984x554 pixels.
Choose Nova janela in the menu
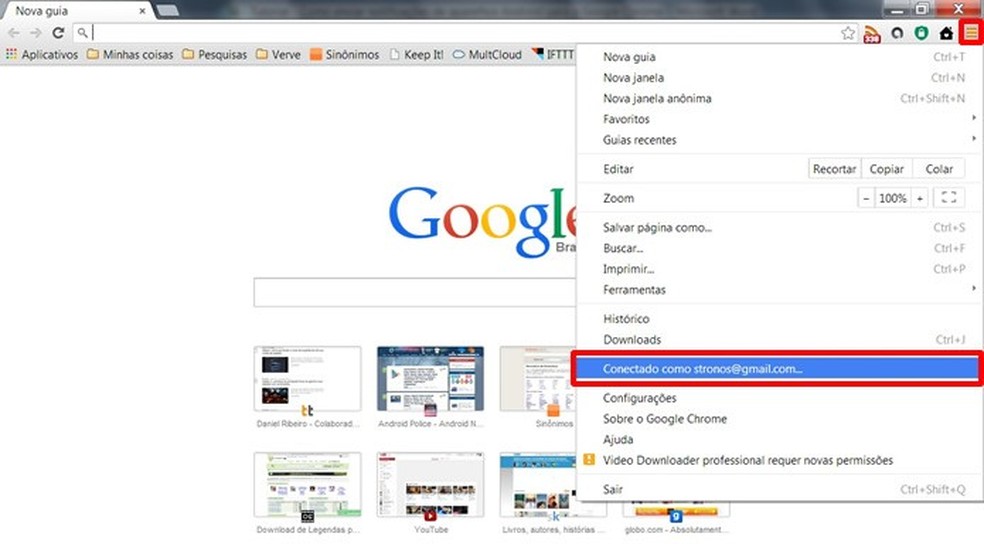pyautogui.click(x=779, y=78)
